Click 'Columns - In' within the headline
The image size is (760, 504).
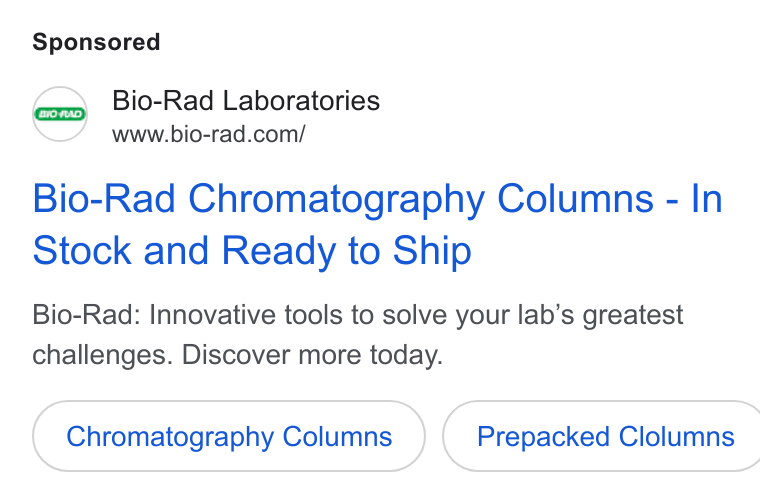(610, 198)
